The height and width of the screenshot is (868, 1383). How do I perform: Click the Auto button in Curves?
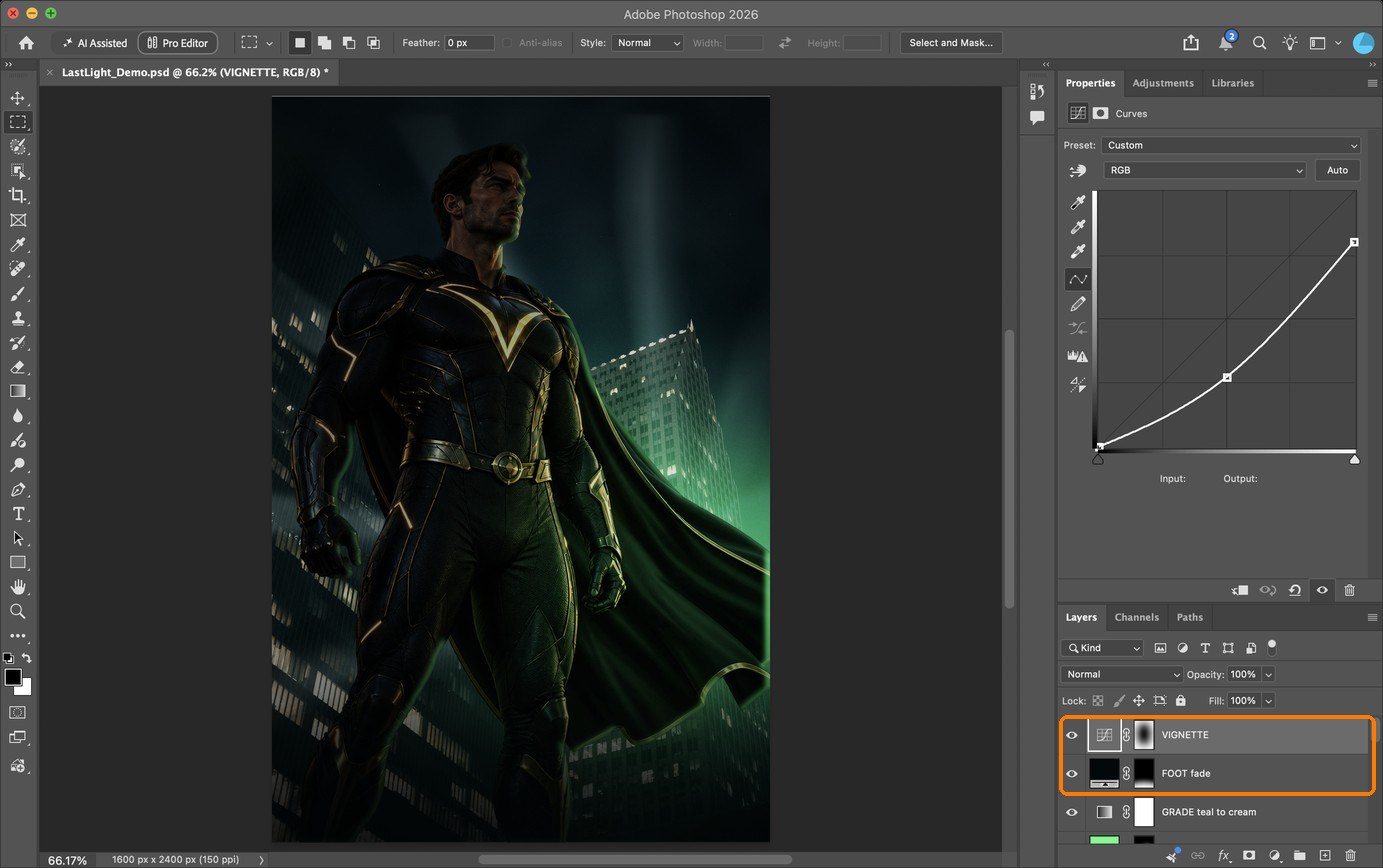(x=1337, y=170)
